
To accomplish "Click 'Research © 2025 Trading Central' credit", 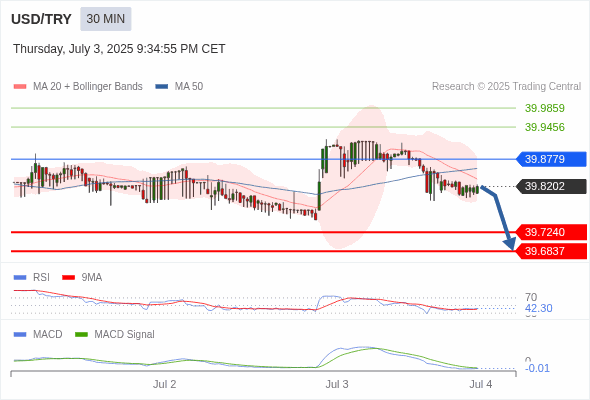I will click(x=506, y=87).
